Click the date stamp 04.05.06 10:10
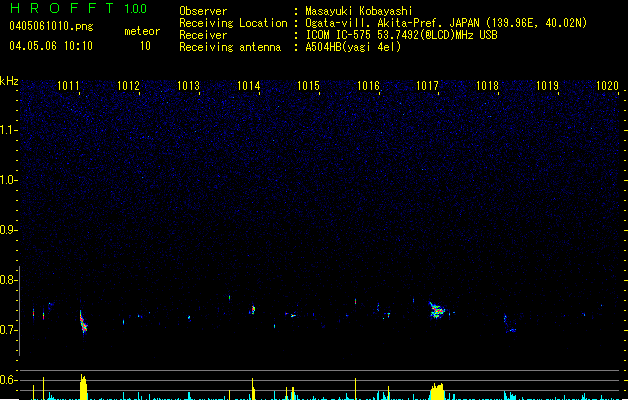Image resolution: width=629 pixels, height=400 pixels. coord(51,46)
